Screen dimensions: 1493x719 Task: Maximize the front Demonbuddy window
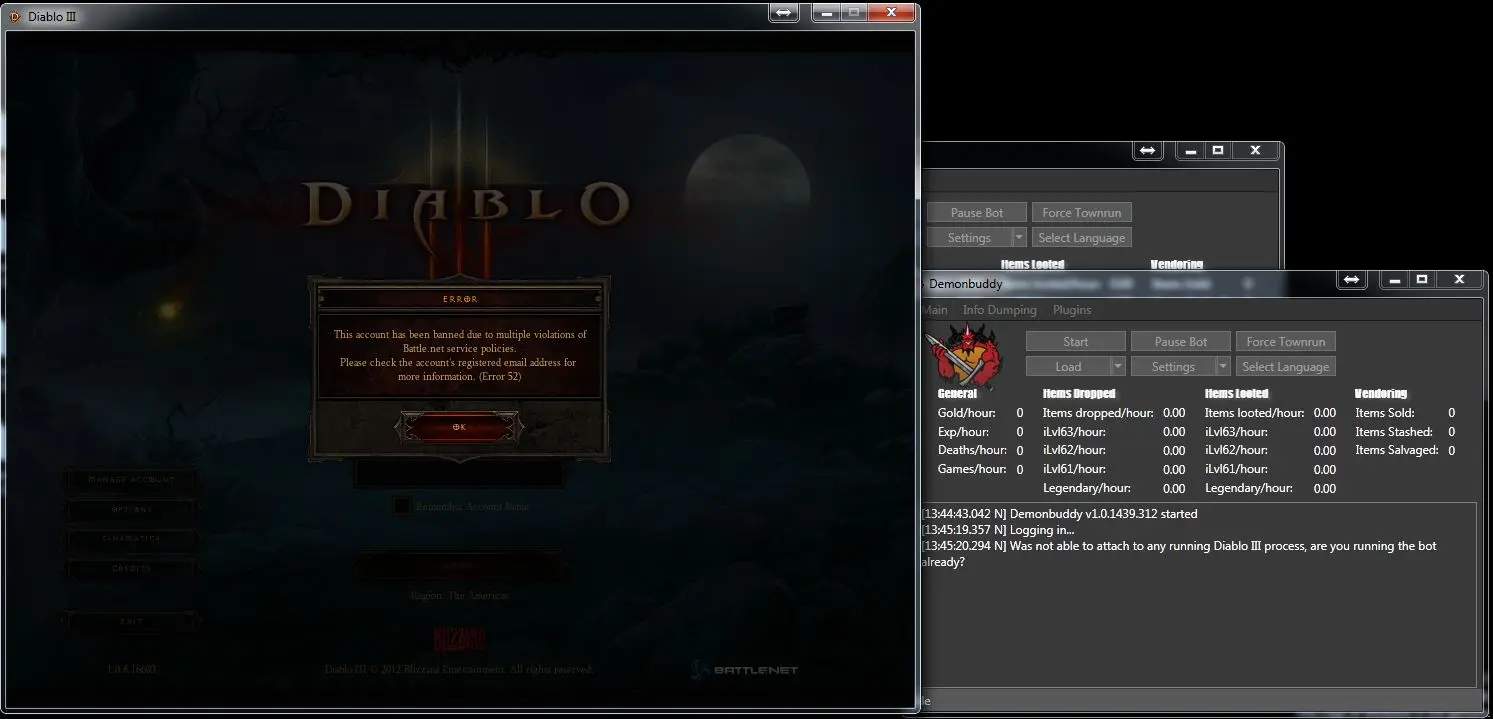[1422, 280]
